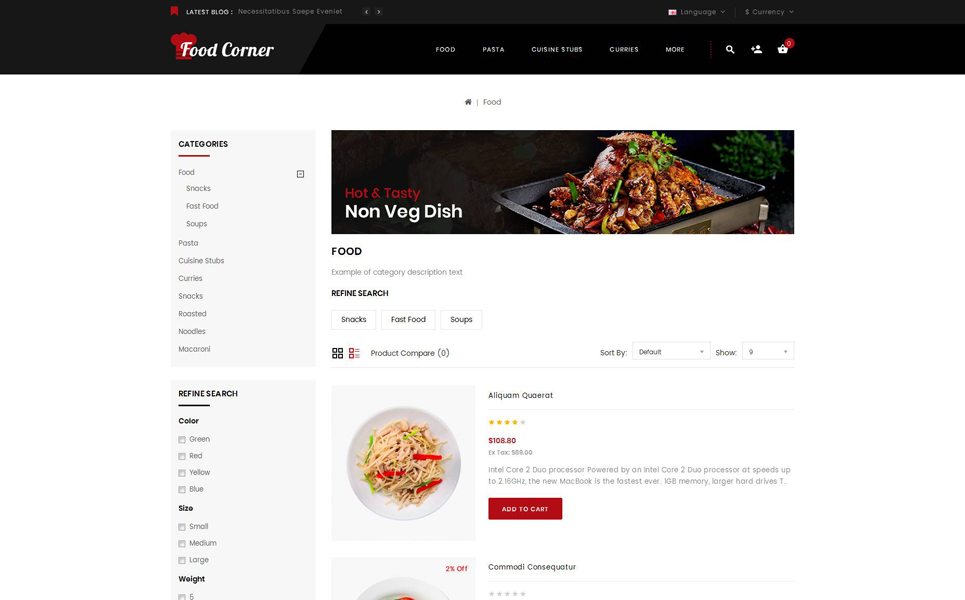Screen dimensions: 965x600
Task: Refine search by Fast Food button
Action: coord(408,319)
